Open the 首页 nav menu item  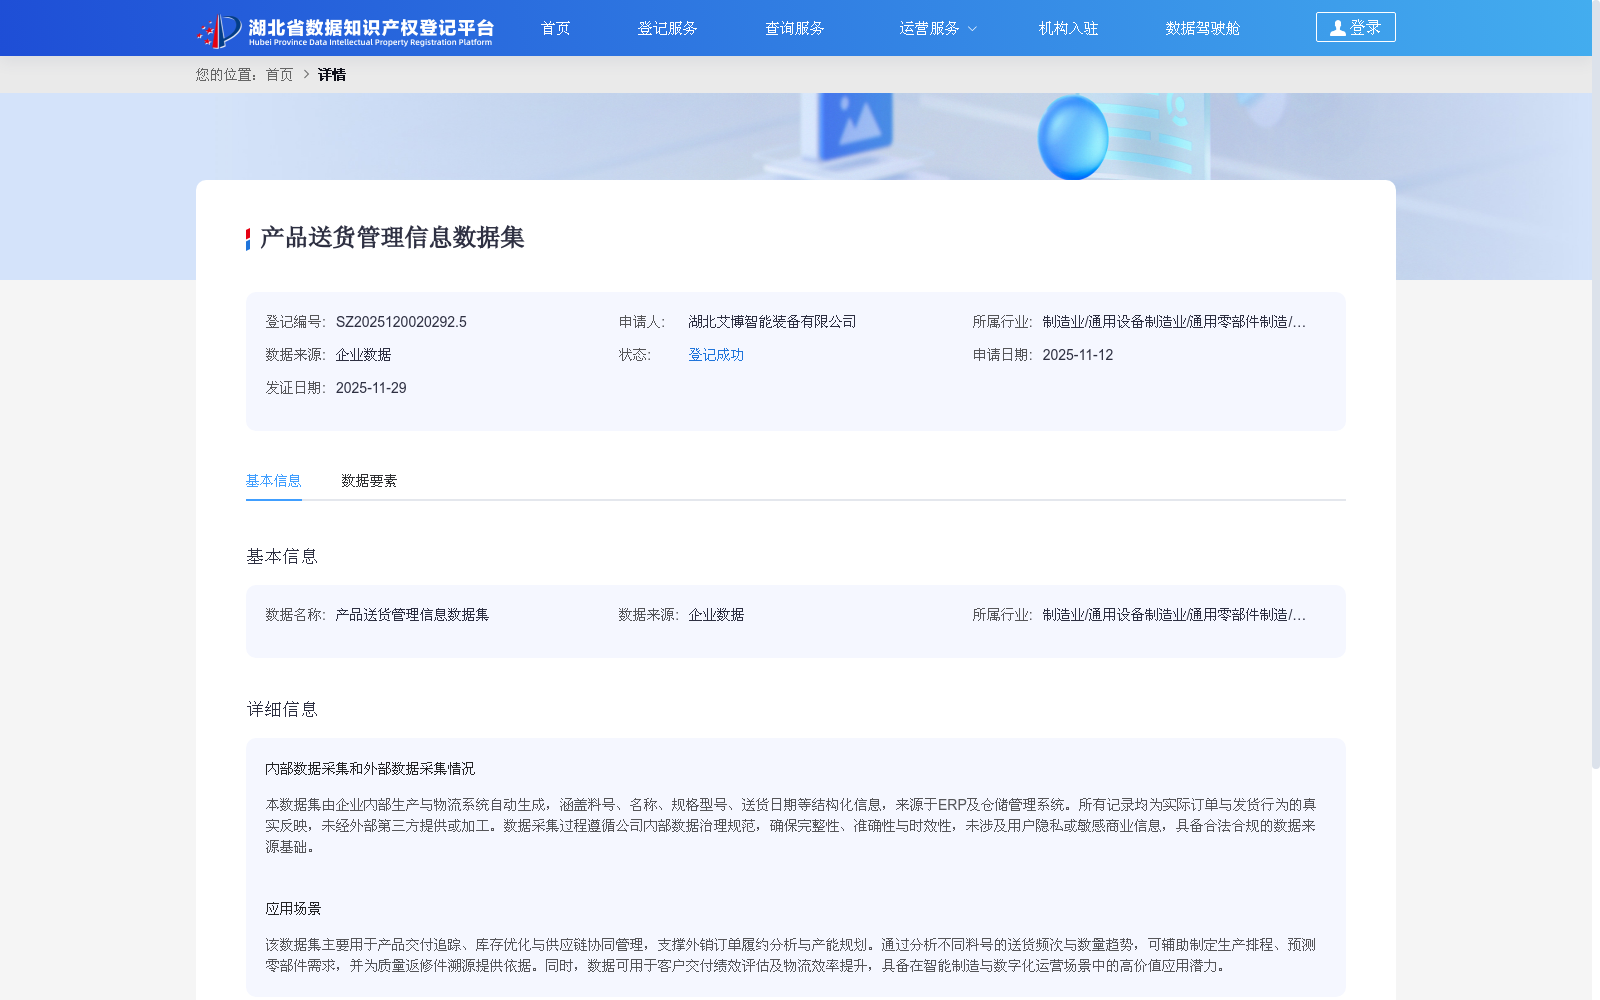pyautogui.click(x=555, y=28)
